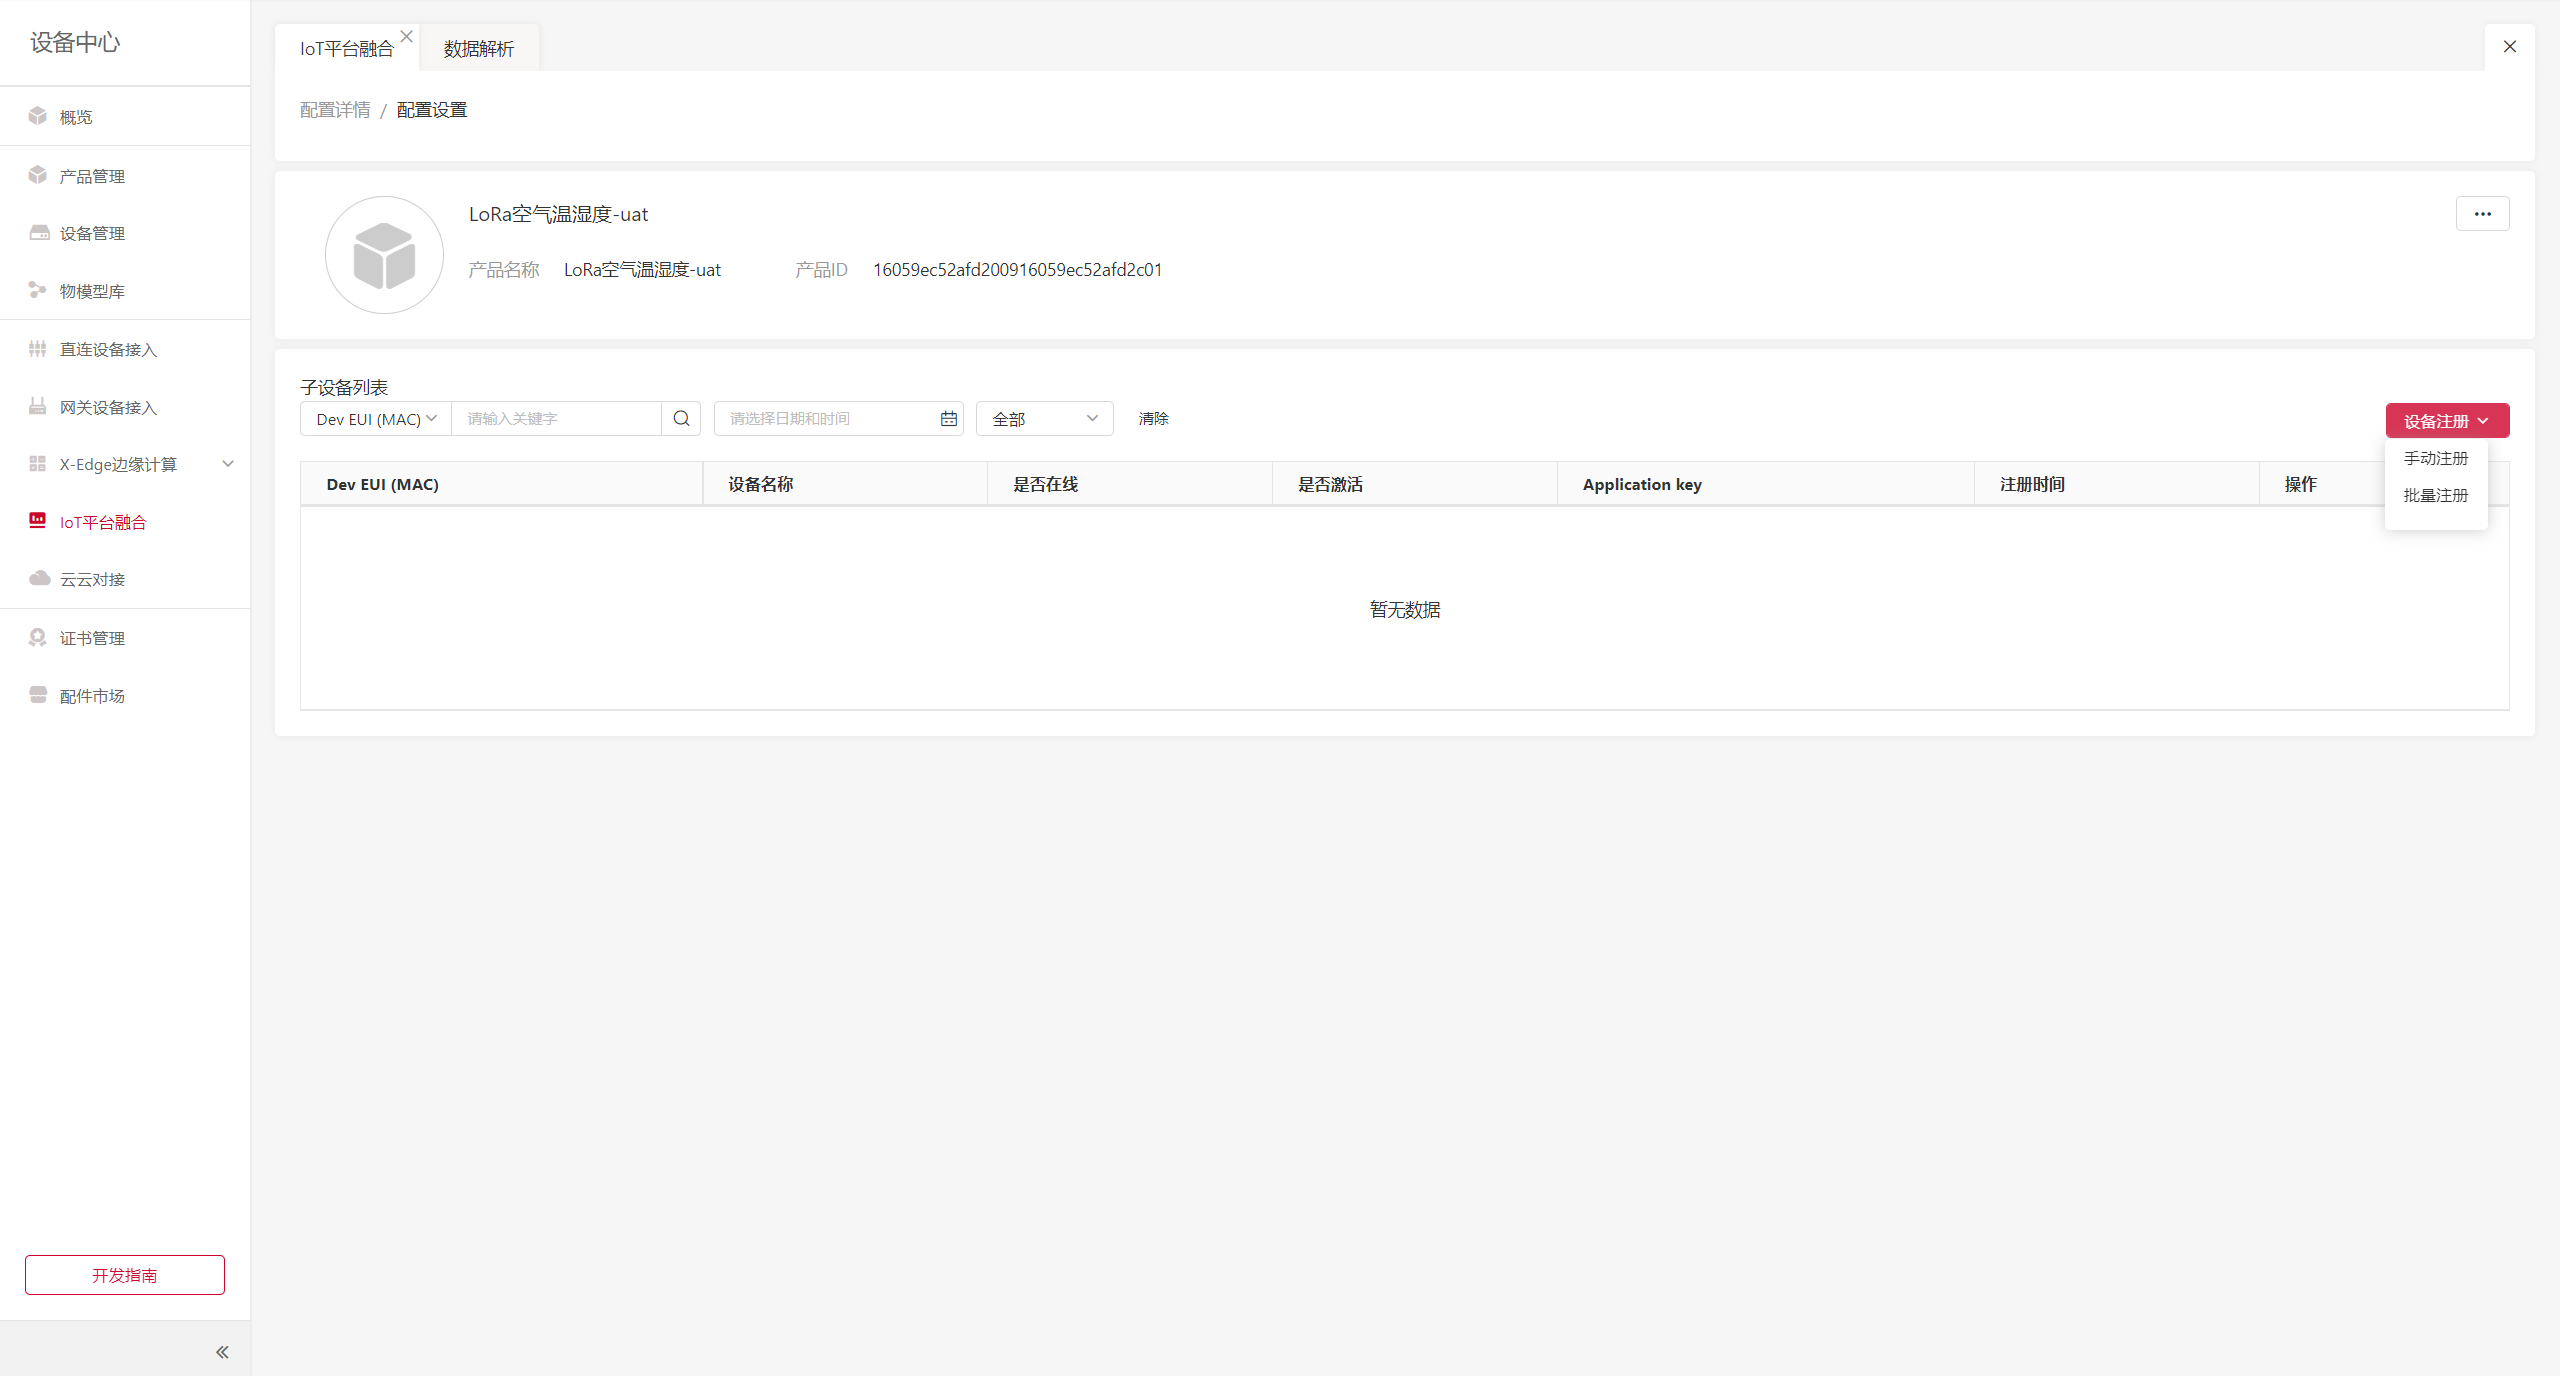Open the Dev EUI (MAC) search-type dropdown
Viewport: 2560px width, 1376px height.
click(x=376, y=419)
